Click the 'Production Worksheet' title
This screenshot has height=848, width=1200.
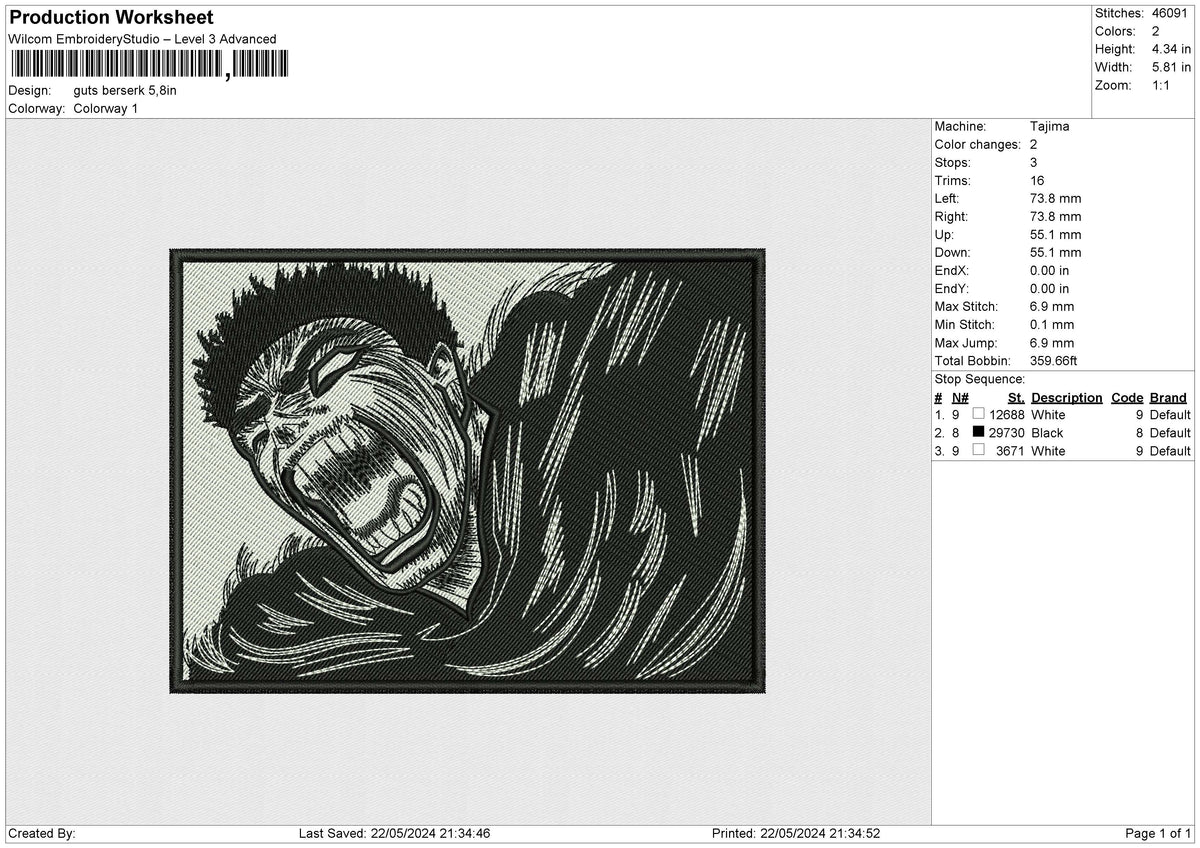(x=111, y=18)
